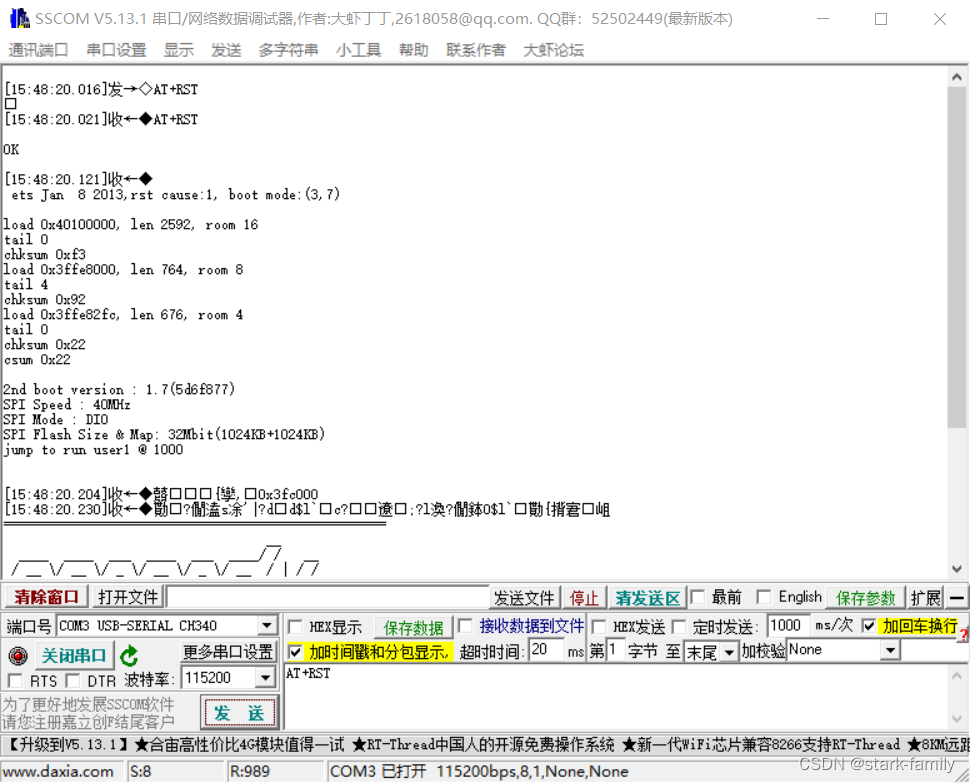Open the 115200 baud rate dropdown
The image size is (970, 783).
click(x=265, y=677)
